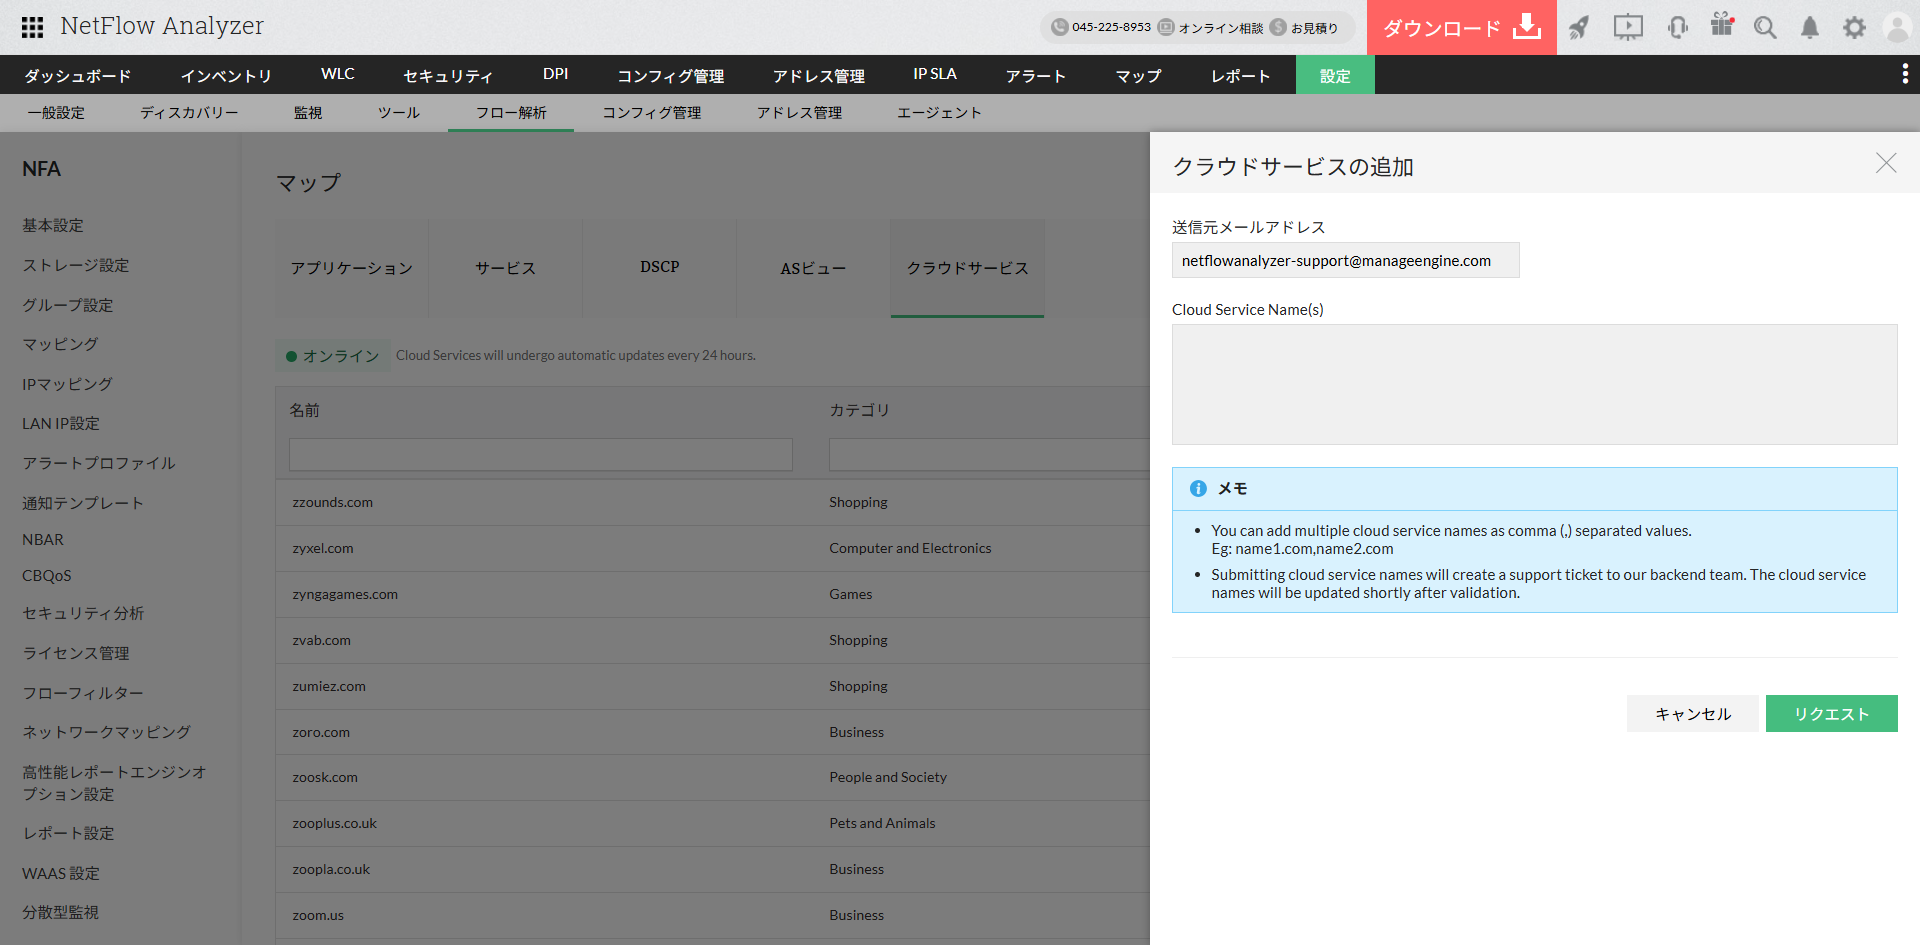Switch to the 一般設定 sub-tab
The image size is (1920, 945).
(56, 113)
